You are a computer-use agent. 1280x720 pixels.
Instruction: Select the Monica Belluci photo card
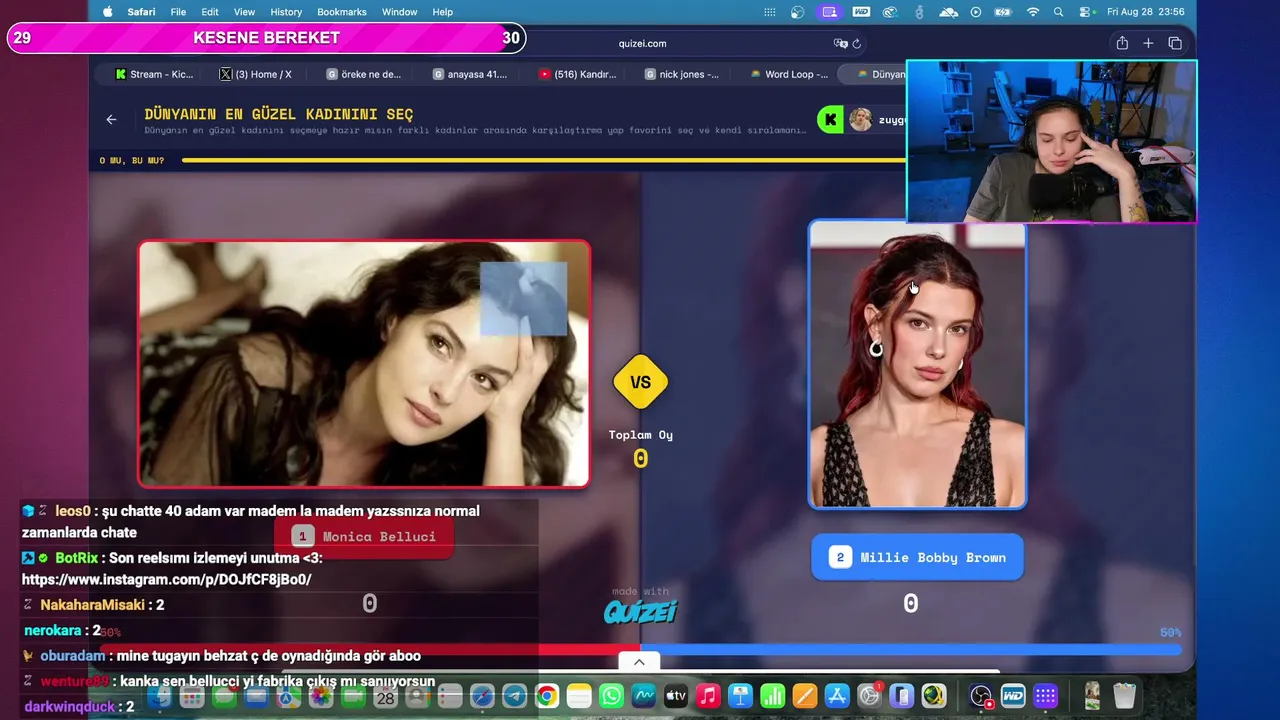364,364
